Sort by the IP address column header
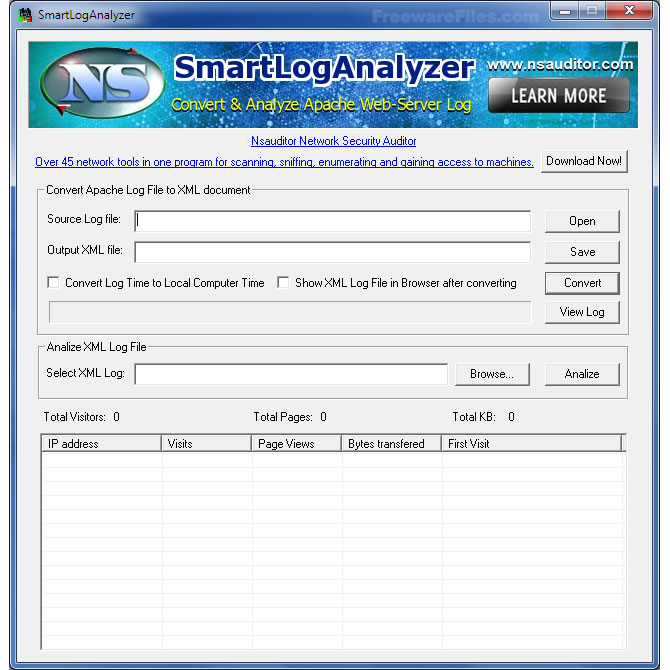This screenshot has height=670, width=670. click(x=101, y=443)
